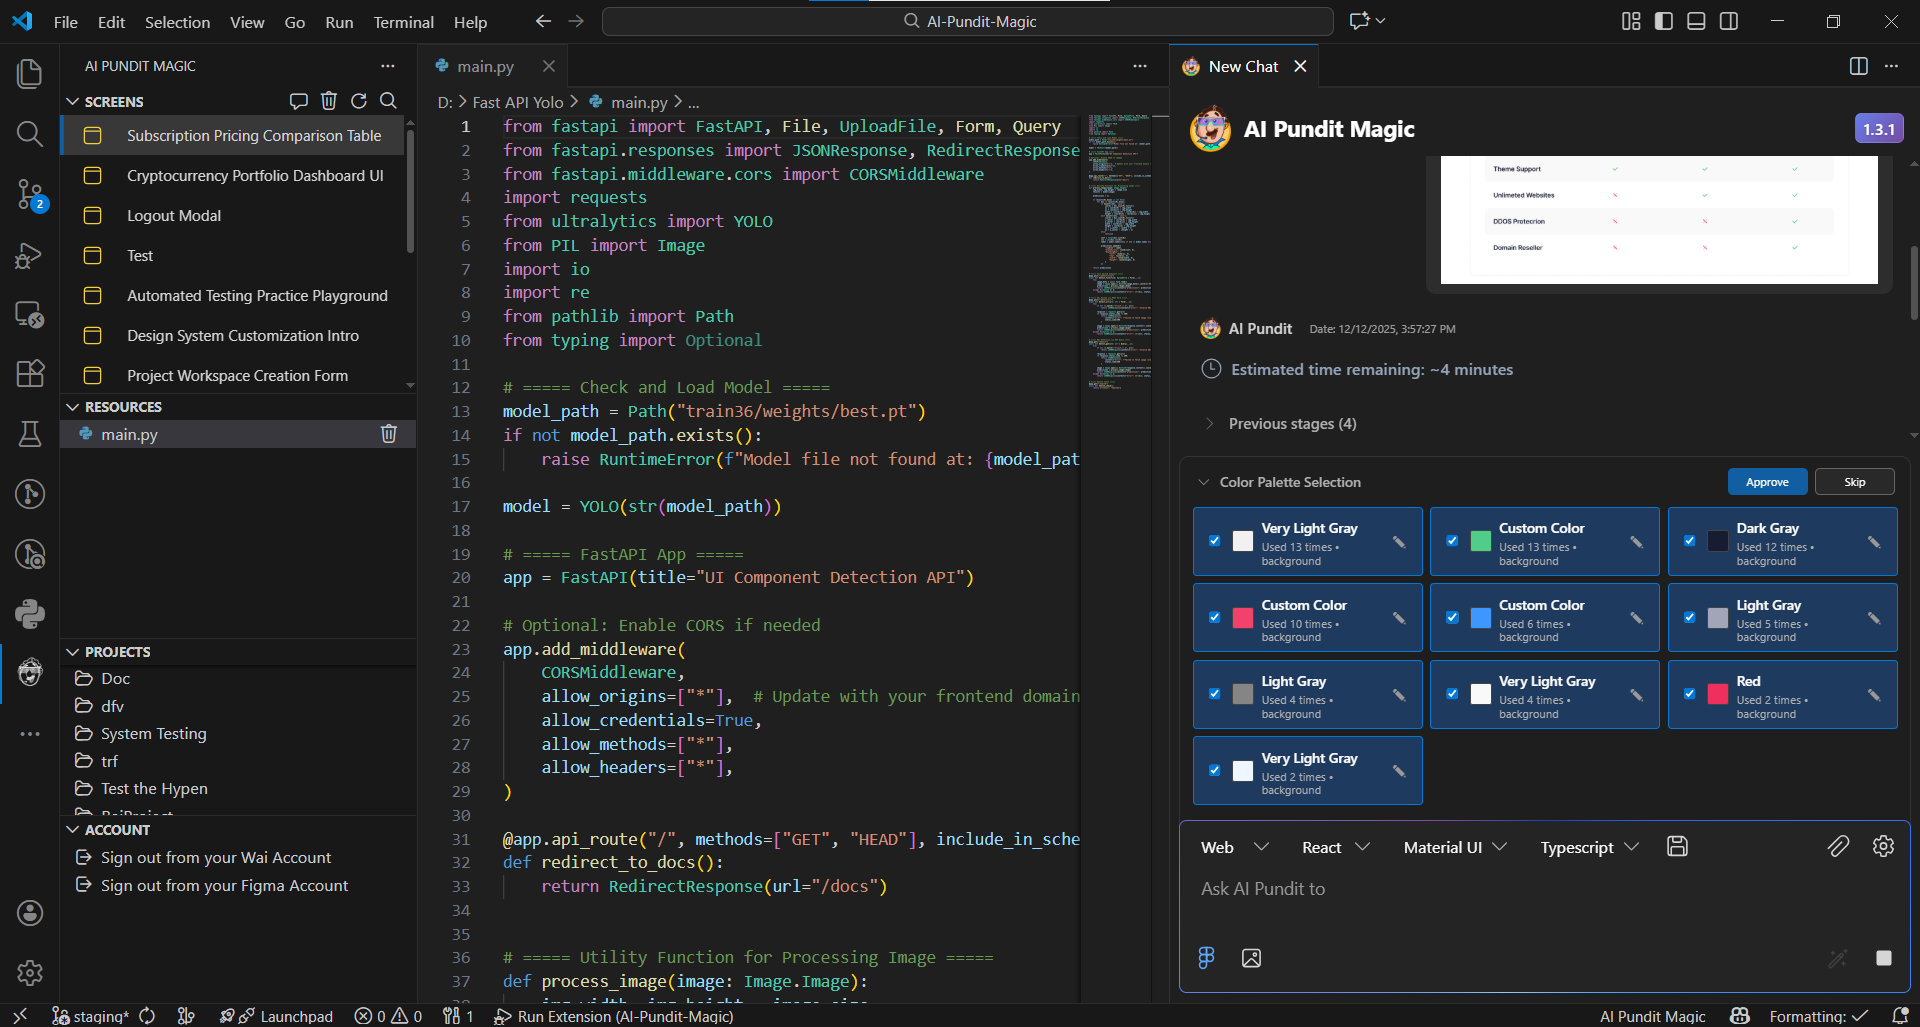The image size is (1920, 1027).
Task: Collapse the Color Palette Selection section
Action: pyautogui.click(x=1203, y=481)
